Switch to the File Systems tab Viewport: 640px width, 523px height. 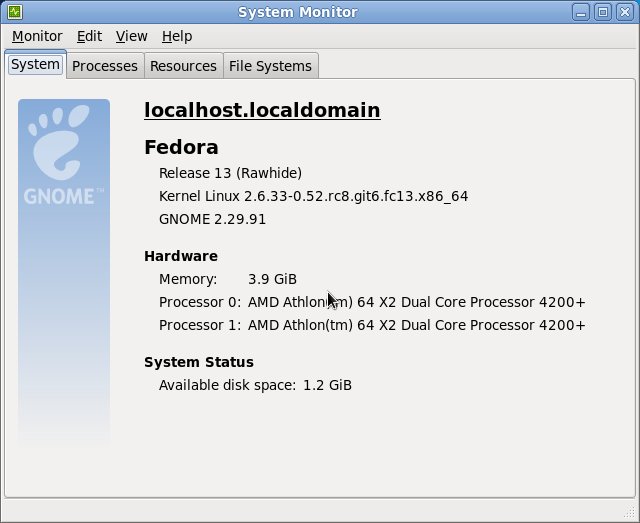tap(270, 66)
